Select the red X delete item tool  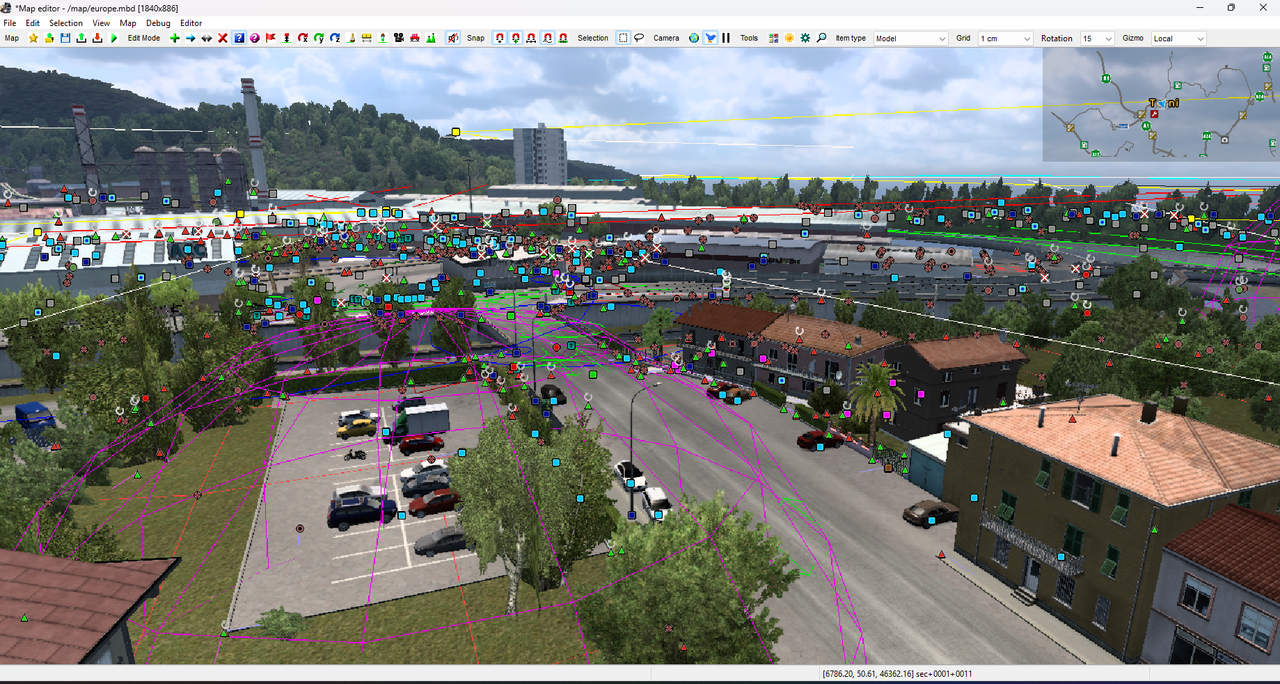coord(223,38)
